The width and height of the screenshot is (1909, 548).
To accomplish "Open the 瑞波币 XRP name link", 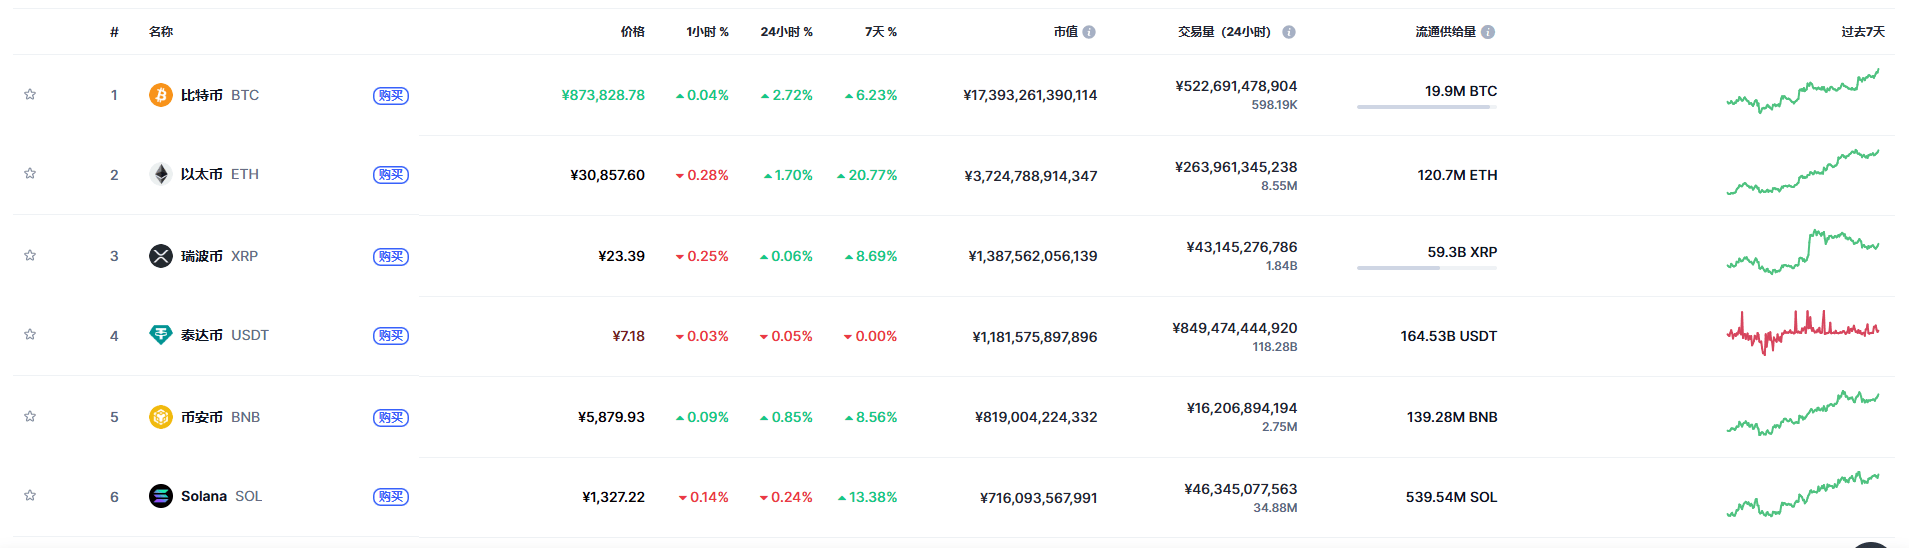I will pyautogui.click(x=220, y=256).
